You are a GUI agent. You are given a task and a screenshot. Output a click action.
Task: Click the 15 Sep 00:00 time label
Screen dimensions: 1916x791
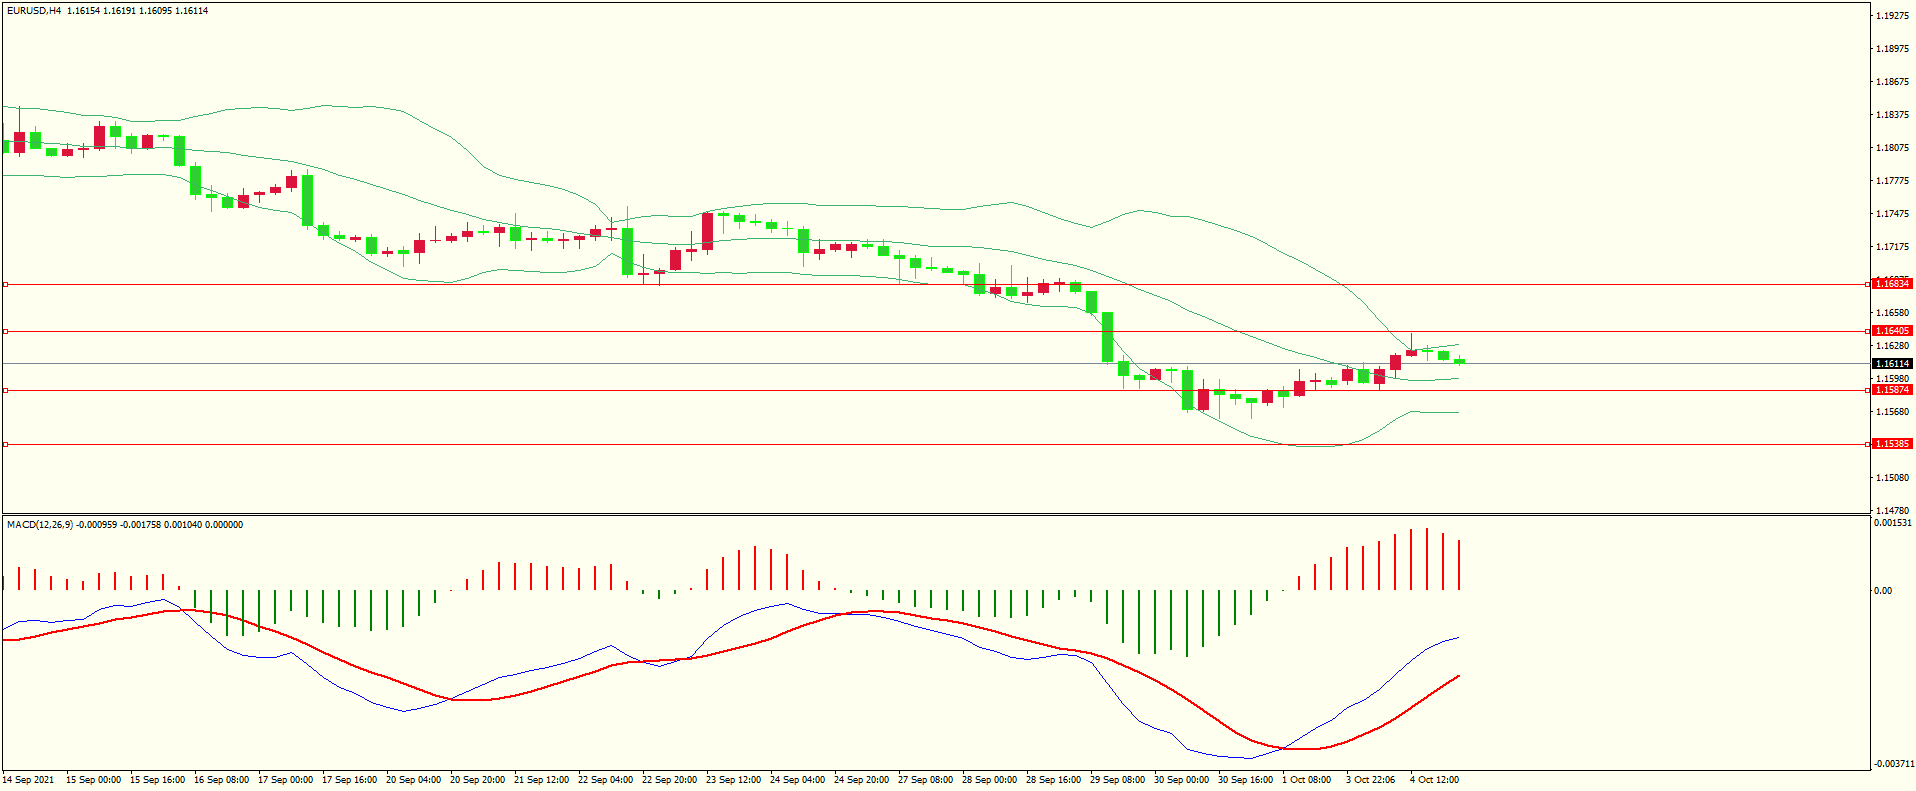click(93, 780)
